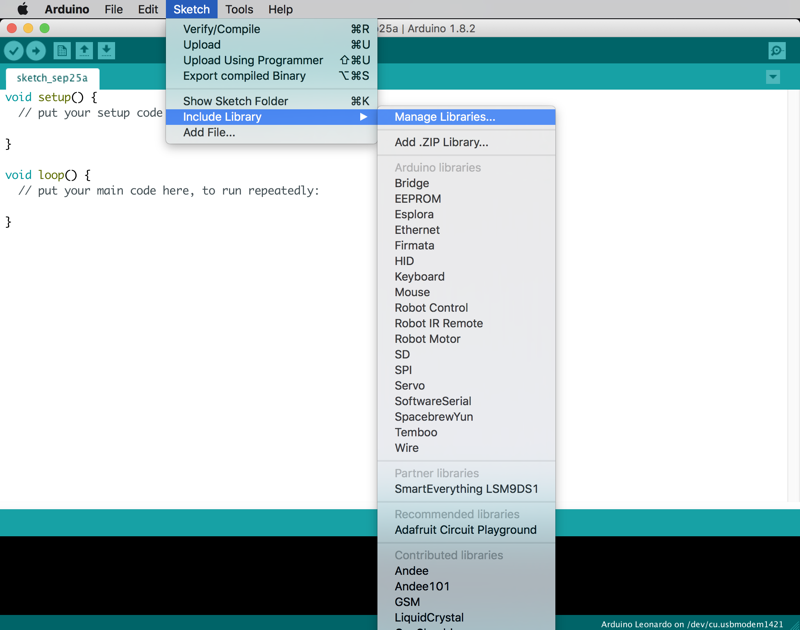The height and width of the screenshot is (630, 800).
Task: Click the 'void loop() {' code line
Action: [48, 175]
